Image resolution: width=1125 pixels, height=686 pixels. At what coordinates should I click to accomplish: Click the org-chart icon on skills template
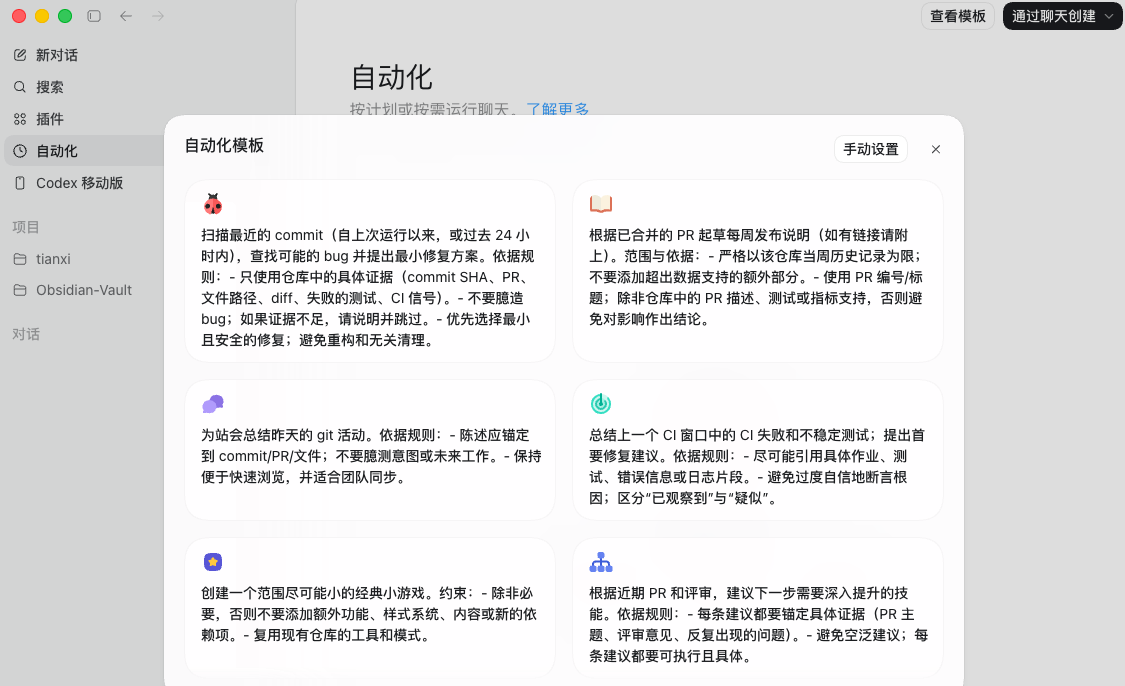(x=601, y=562)
